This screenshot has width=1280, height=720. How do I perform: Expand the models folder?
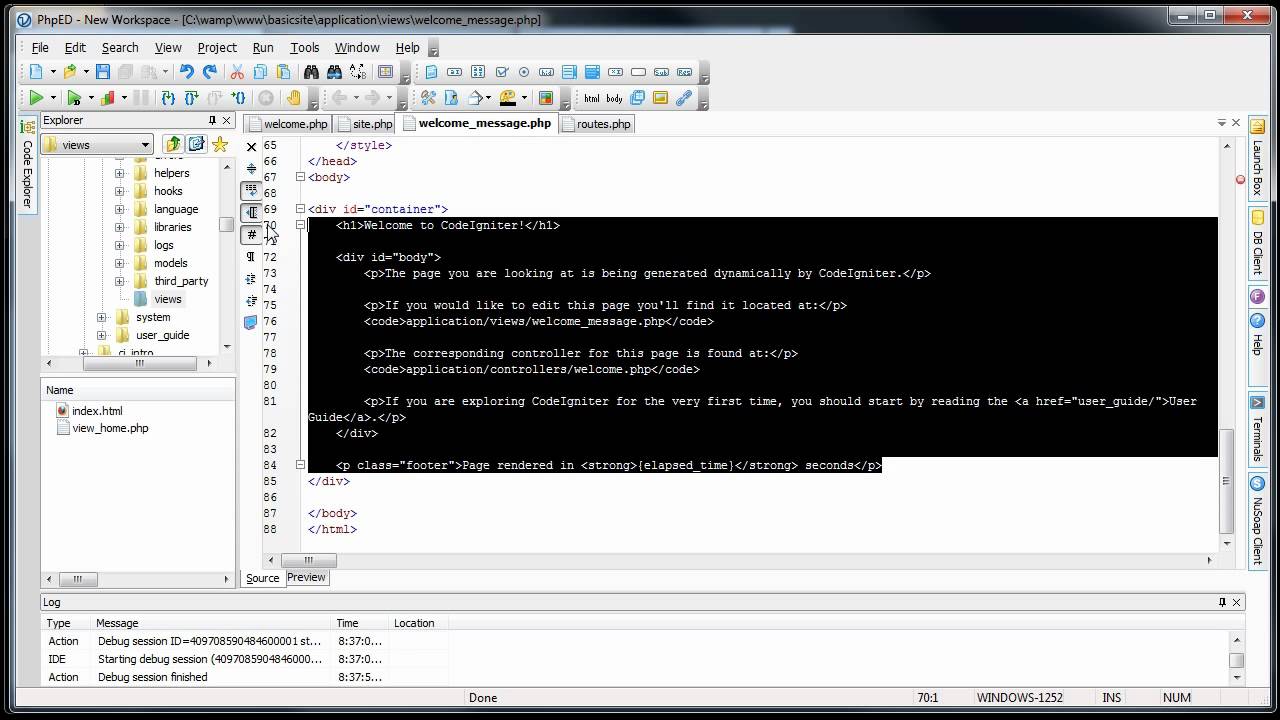[119, 263]
